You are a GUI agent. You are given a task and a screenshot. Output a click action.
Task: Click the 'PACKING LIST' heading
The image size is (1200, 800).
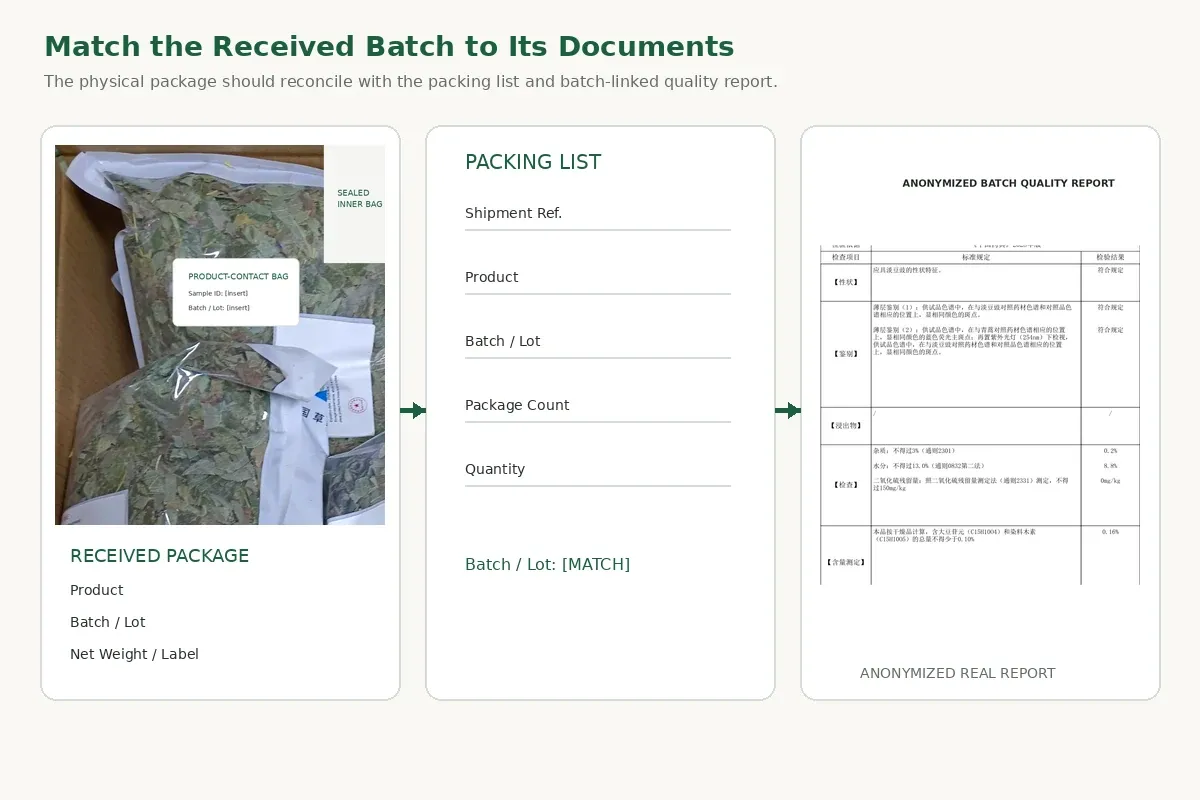tap(533, 162)
